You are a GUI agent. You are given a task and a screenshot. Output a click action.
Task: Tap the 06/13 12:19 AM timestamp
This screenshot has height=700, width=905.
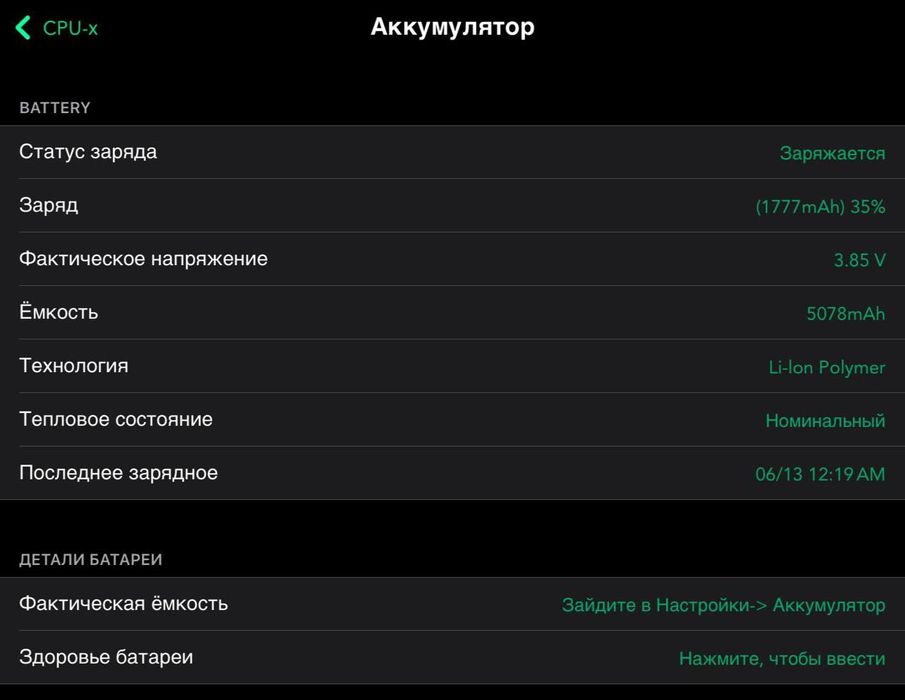pyautogui.click(x=820, y=474)
